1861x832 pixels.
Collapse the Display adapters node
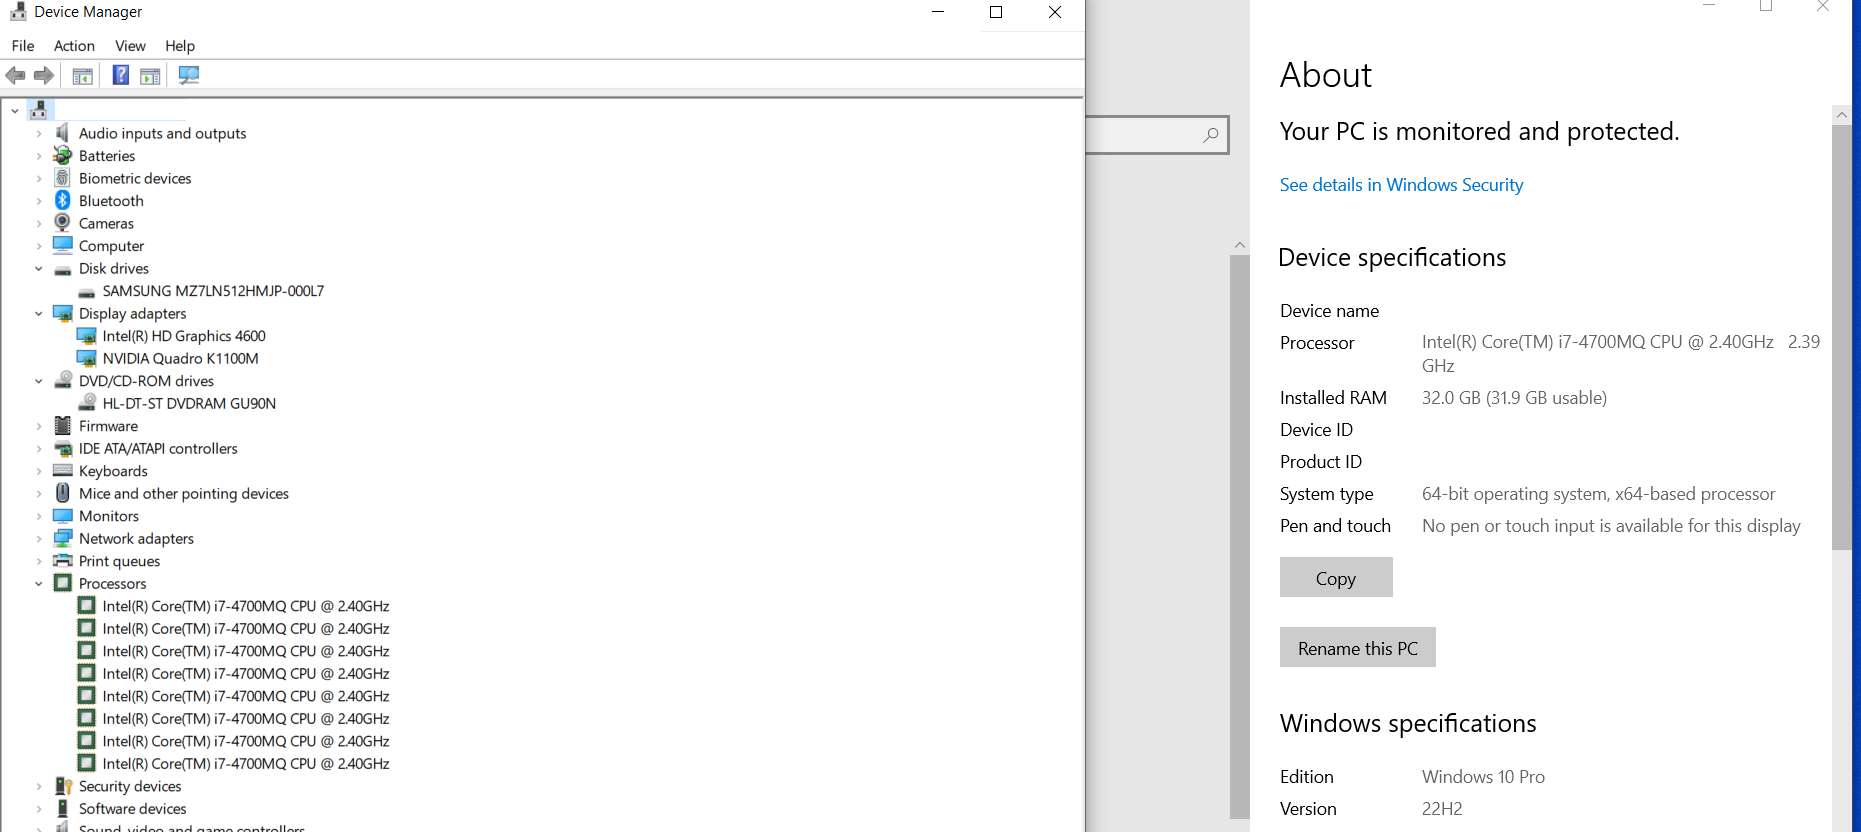[39, 314]
